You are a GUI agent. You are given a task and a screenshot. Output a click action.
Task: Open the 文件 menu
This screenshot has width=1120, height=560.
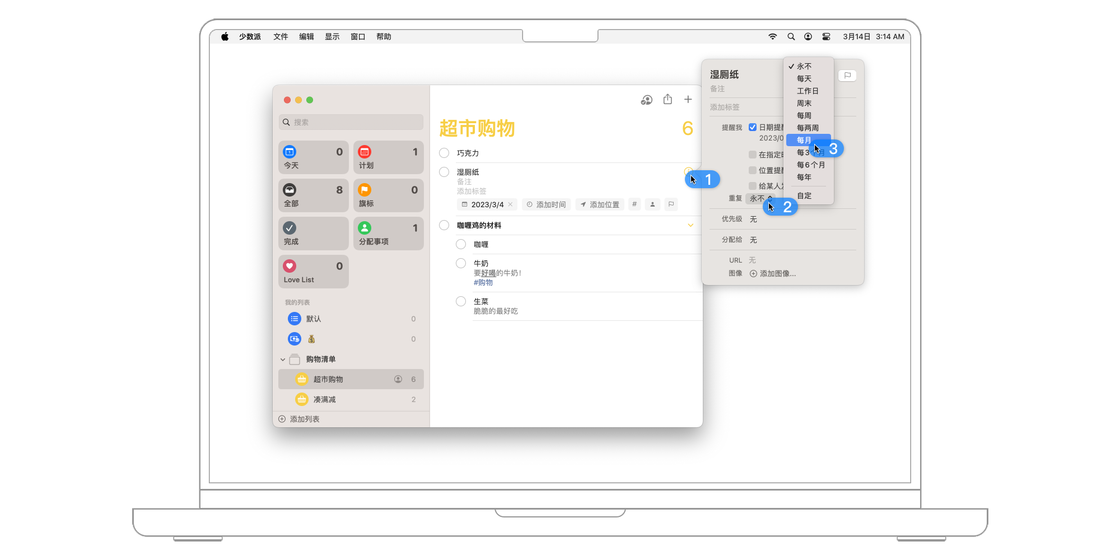281,36
